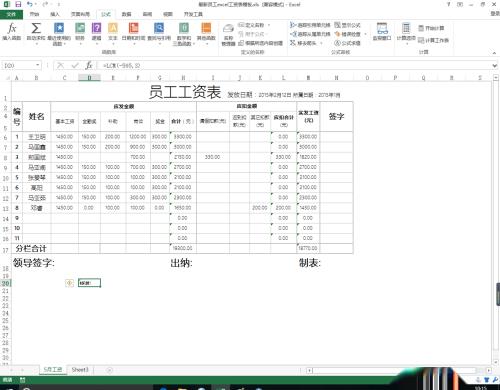The image size is (500, 390).
Task: Open the Watch Window icon
Action: [x=382, y=32]
